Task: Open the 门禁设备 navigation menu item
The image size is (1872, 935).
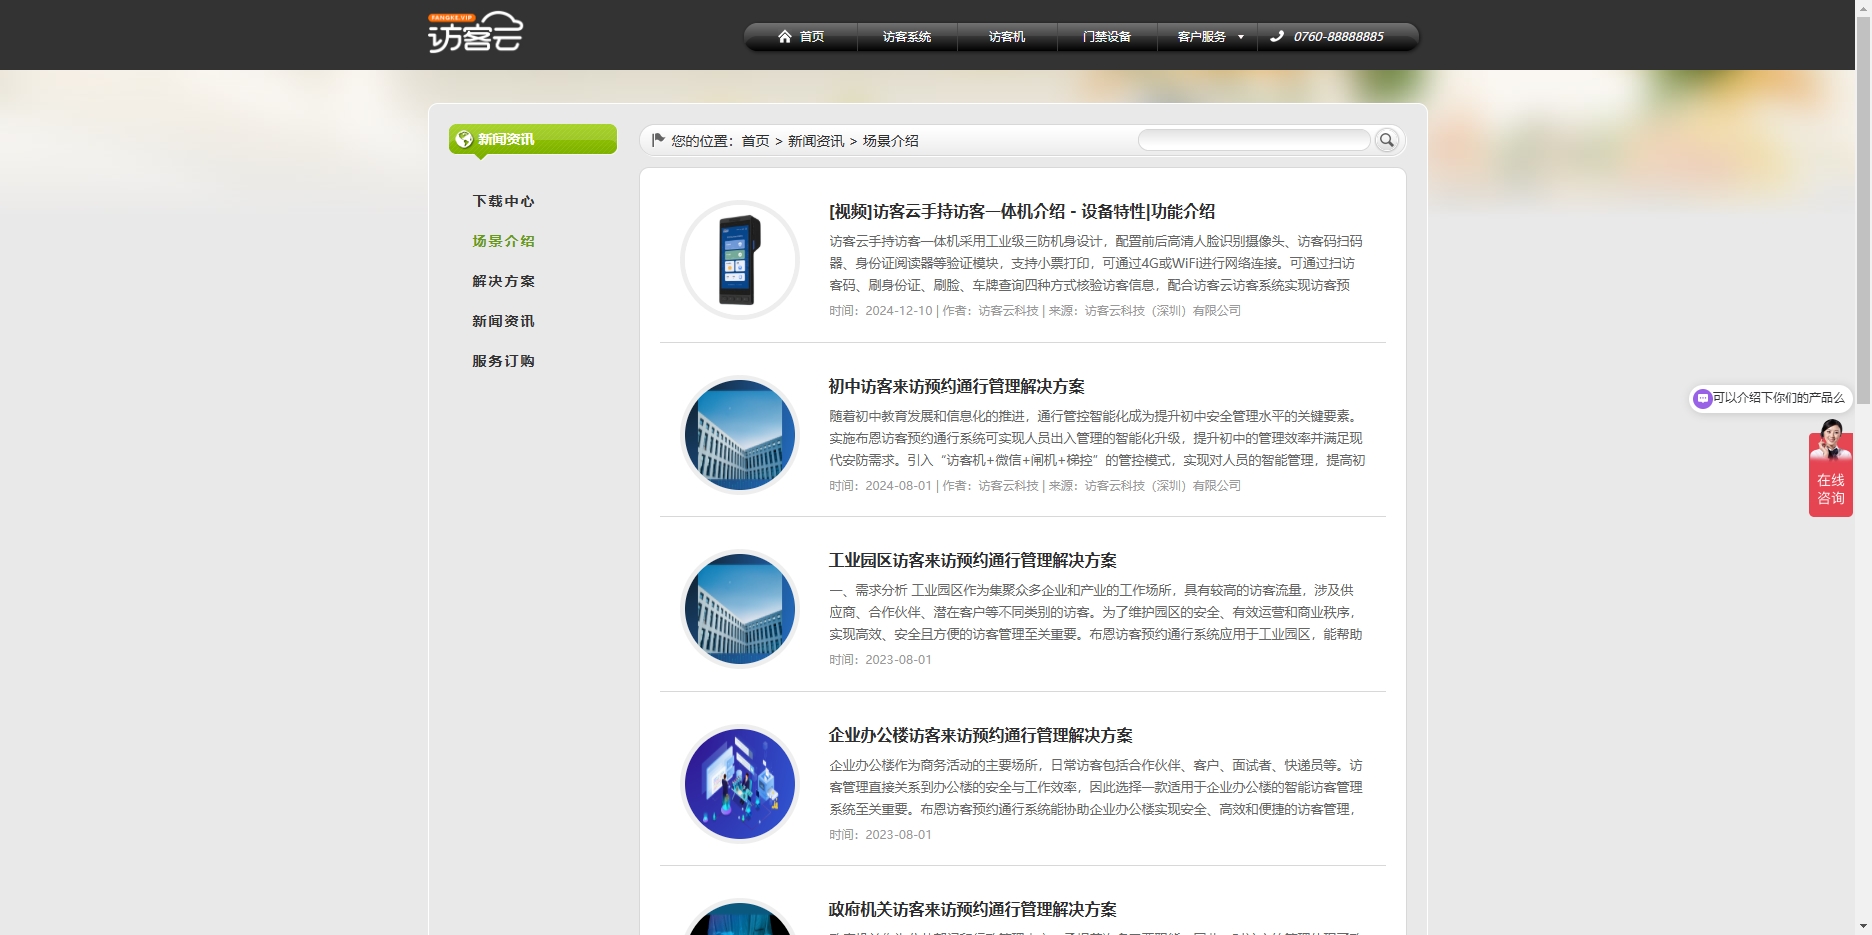Action: click(x=1107, y=37)
